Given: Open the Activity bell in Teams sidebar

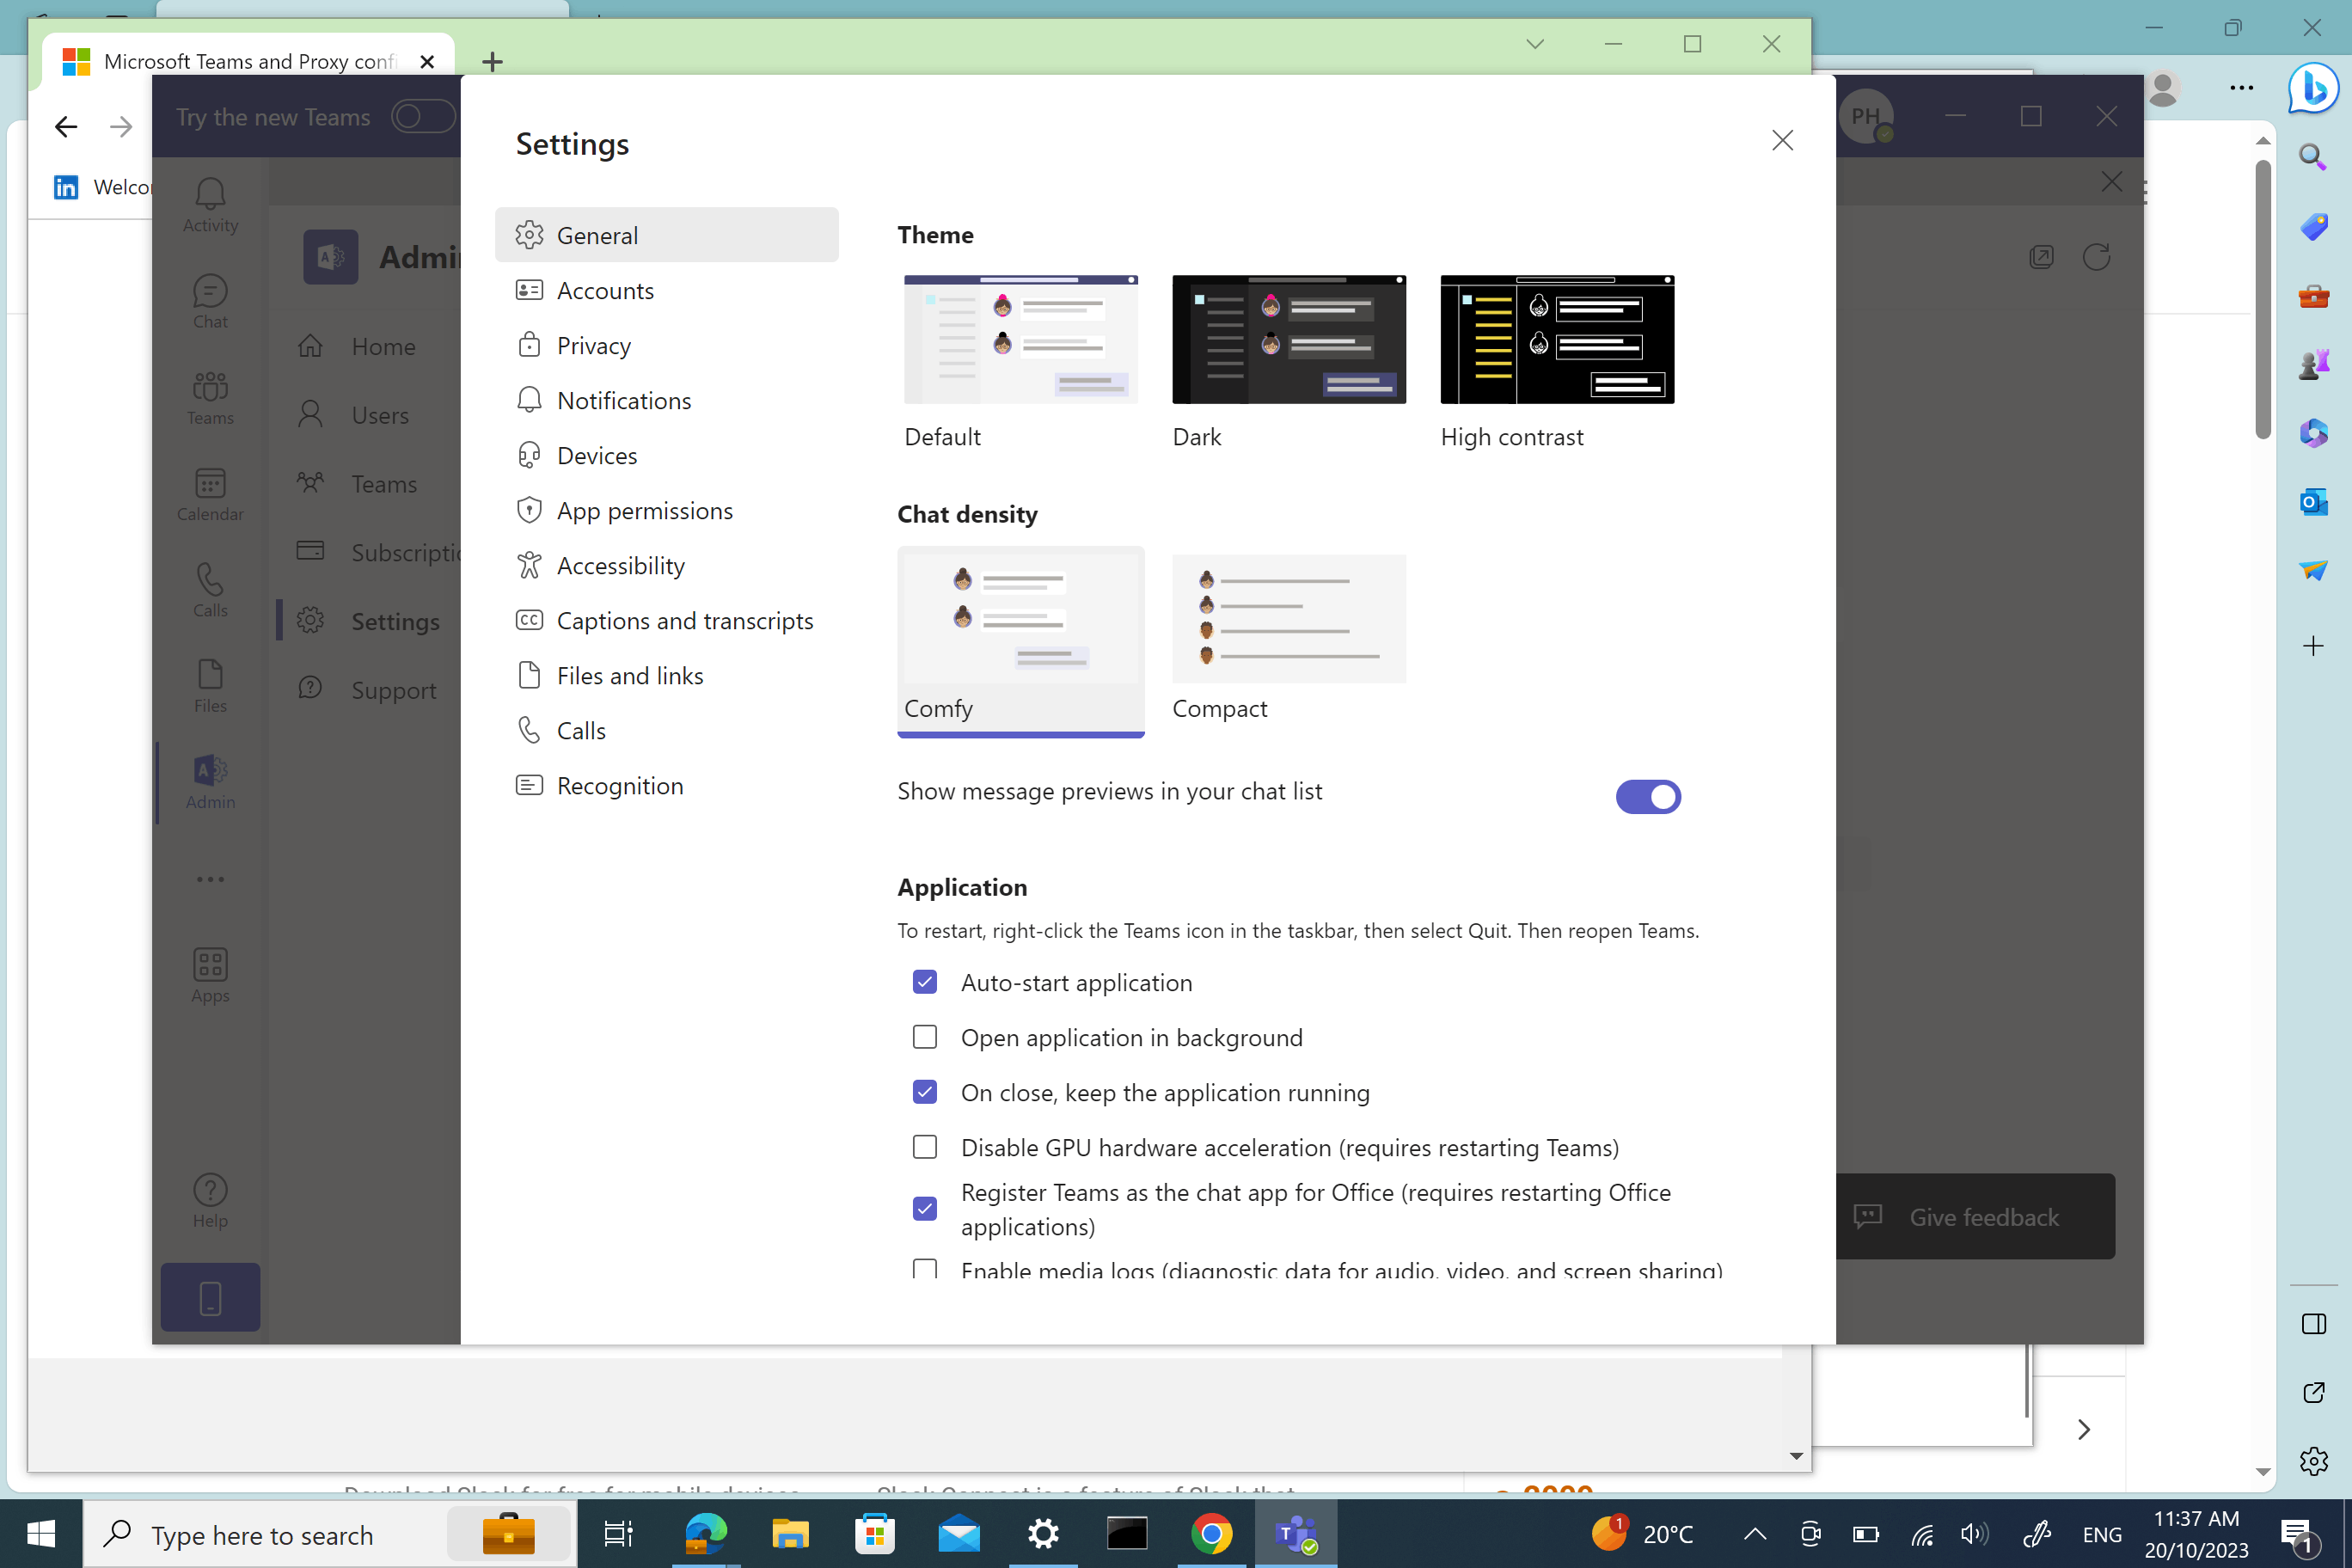Looking at the screenshot, I should pyautogui.click(x=210, y=204).
